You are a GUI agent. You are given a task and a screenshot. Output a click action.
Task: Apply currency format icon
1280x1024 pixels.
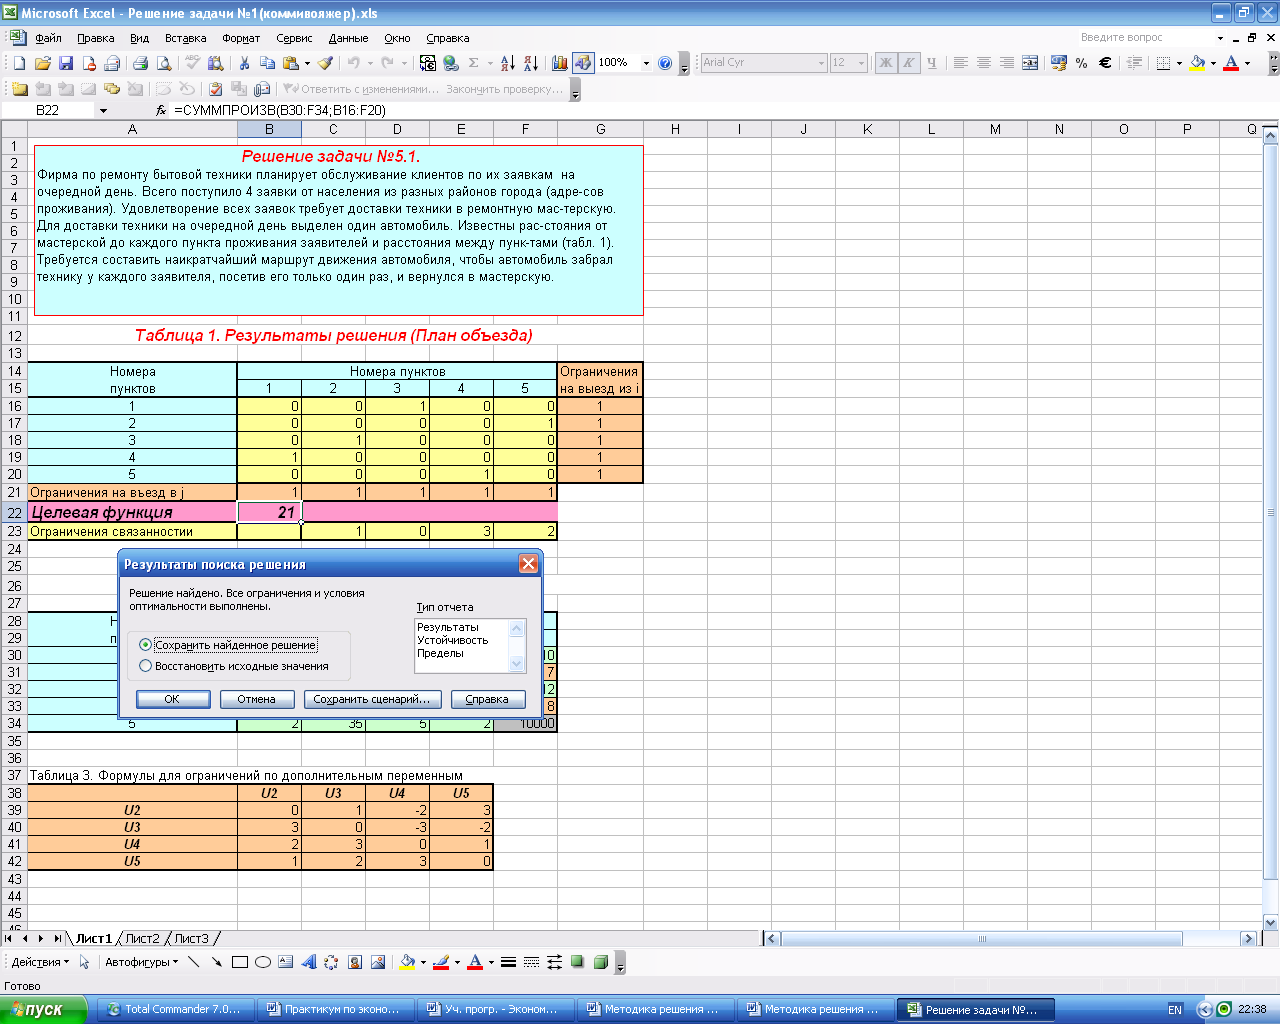pyautogui.click(x=1059, y=63)
